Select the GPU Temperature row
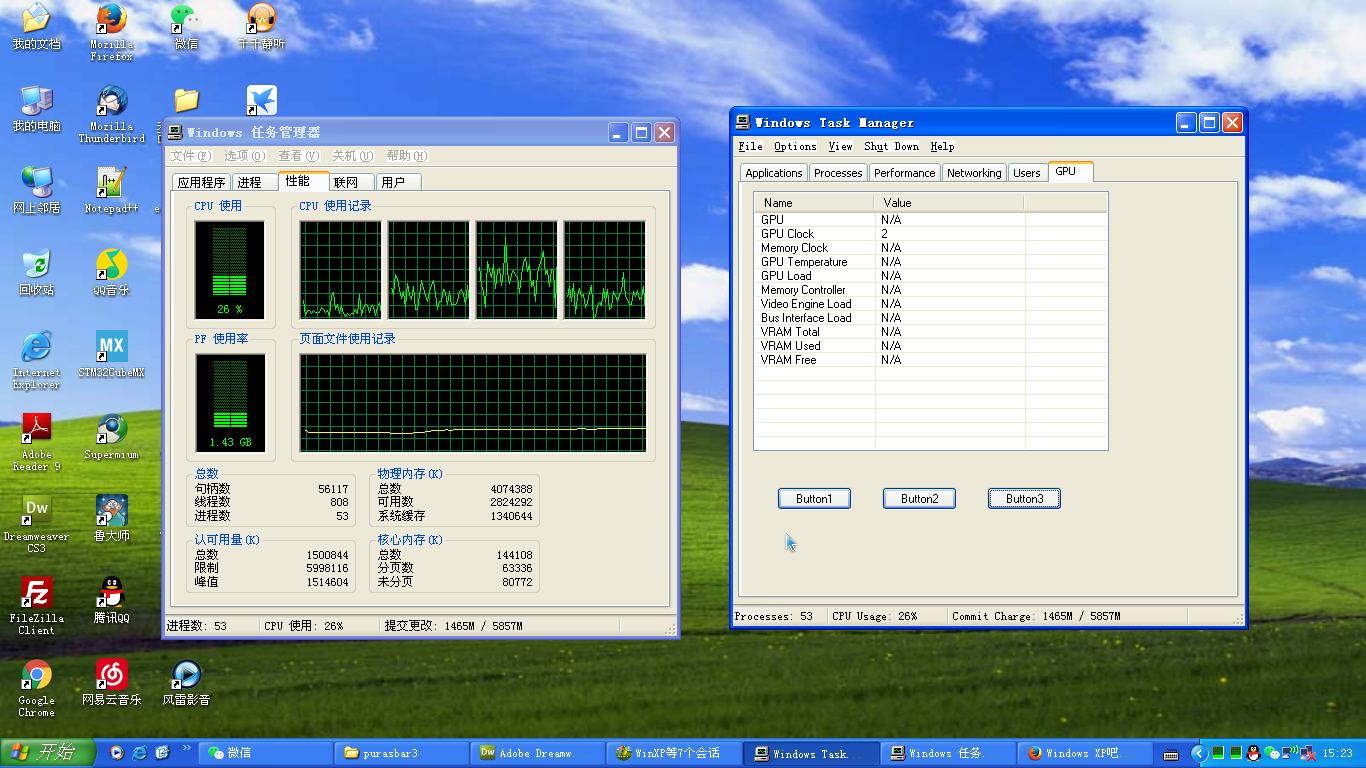The height and width of the screenshot is (768, 1366). 804,262
